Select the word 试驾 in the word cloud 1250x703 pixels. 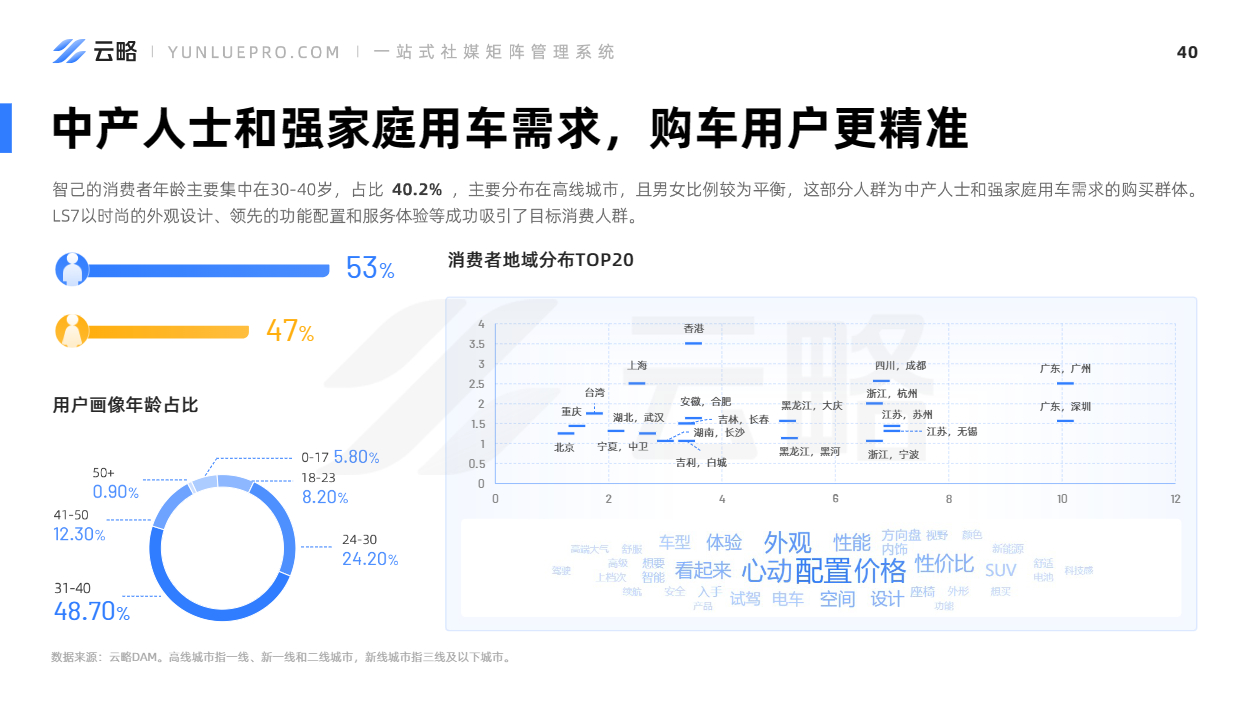click(745, 599)
